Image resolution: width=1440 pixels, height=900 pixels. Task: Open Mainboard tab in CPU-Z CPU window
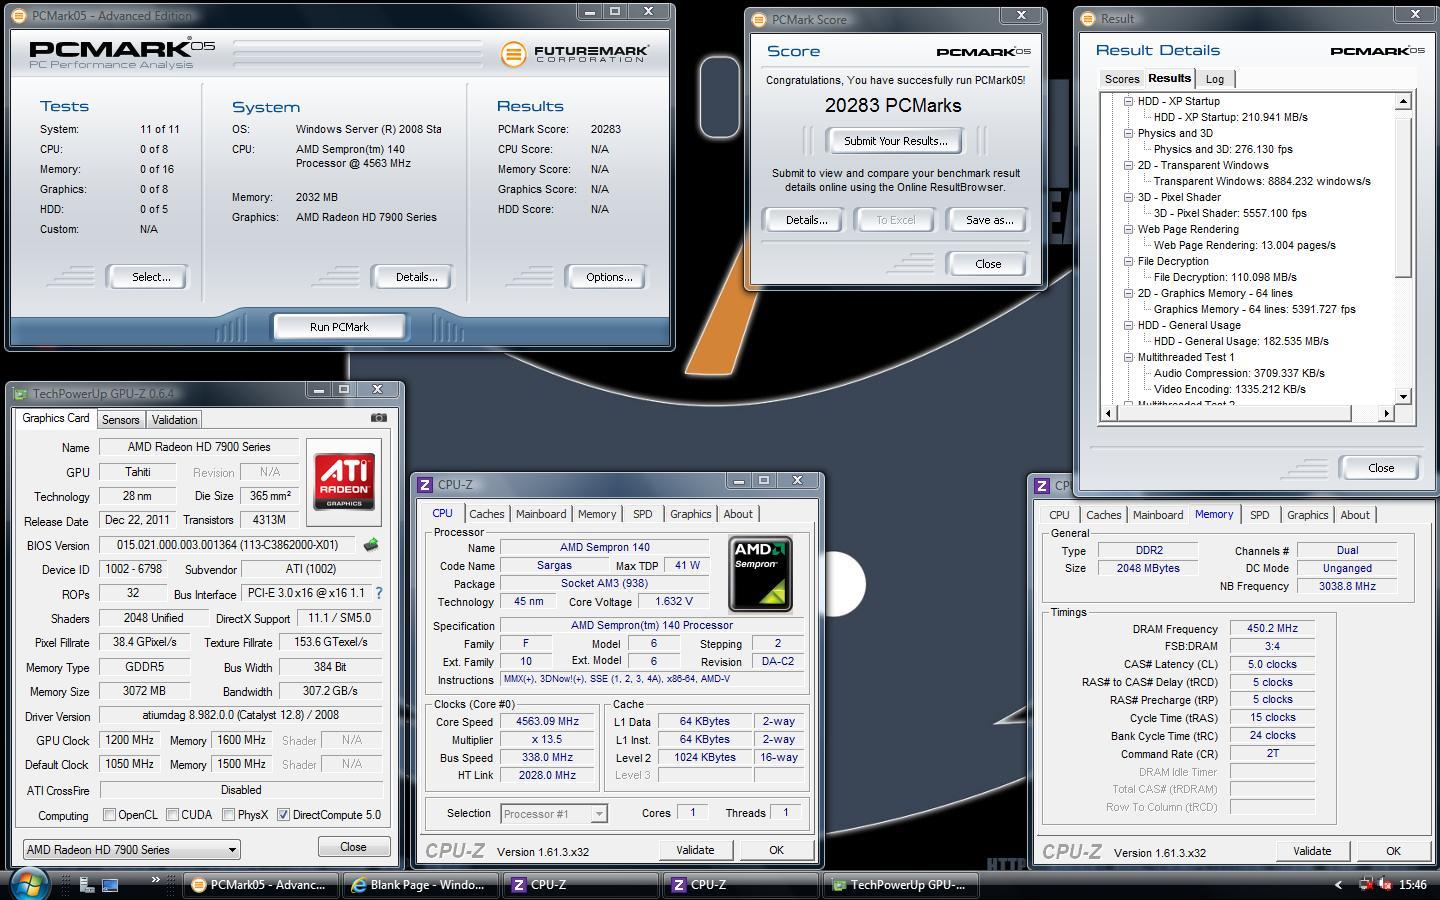pos(541,514)
